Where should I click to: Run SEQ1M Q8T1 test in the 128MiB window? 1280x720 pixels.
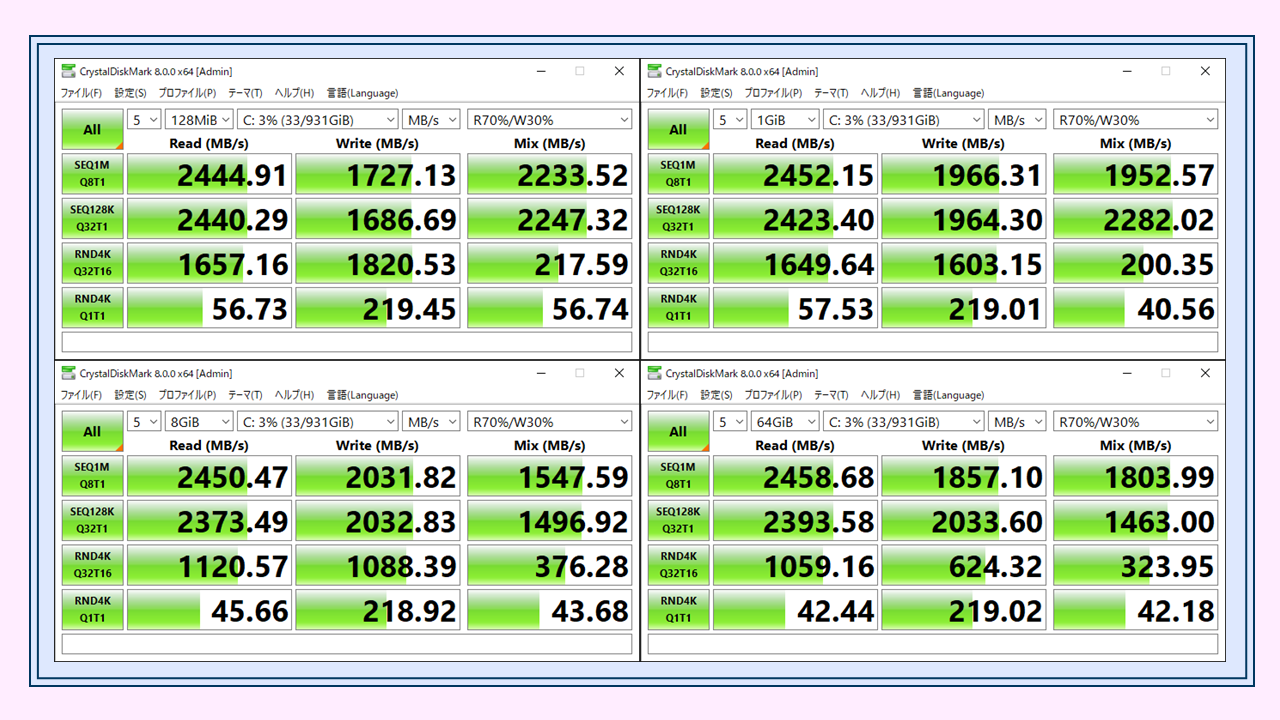tap(92, 174)
